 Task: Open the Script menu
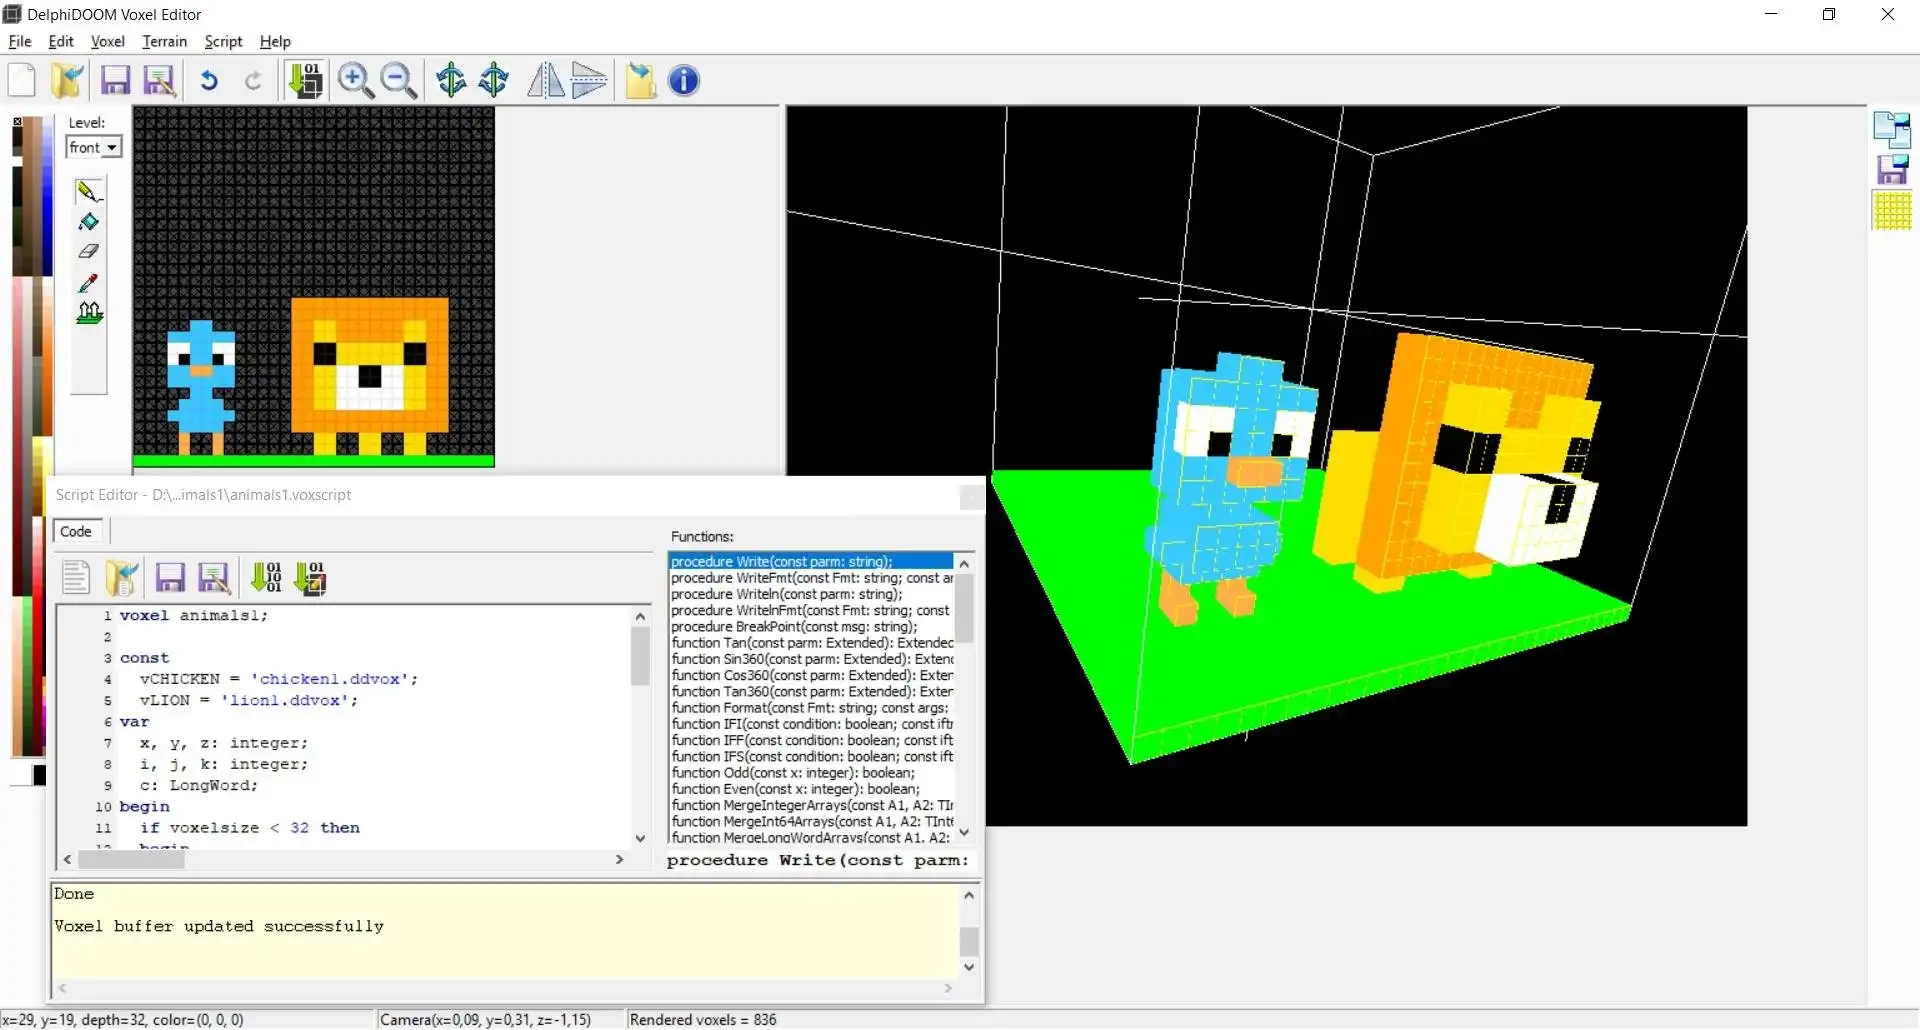(x=223, y=41)
